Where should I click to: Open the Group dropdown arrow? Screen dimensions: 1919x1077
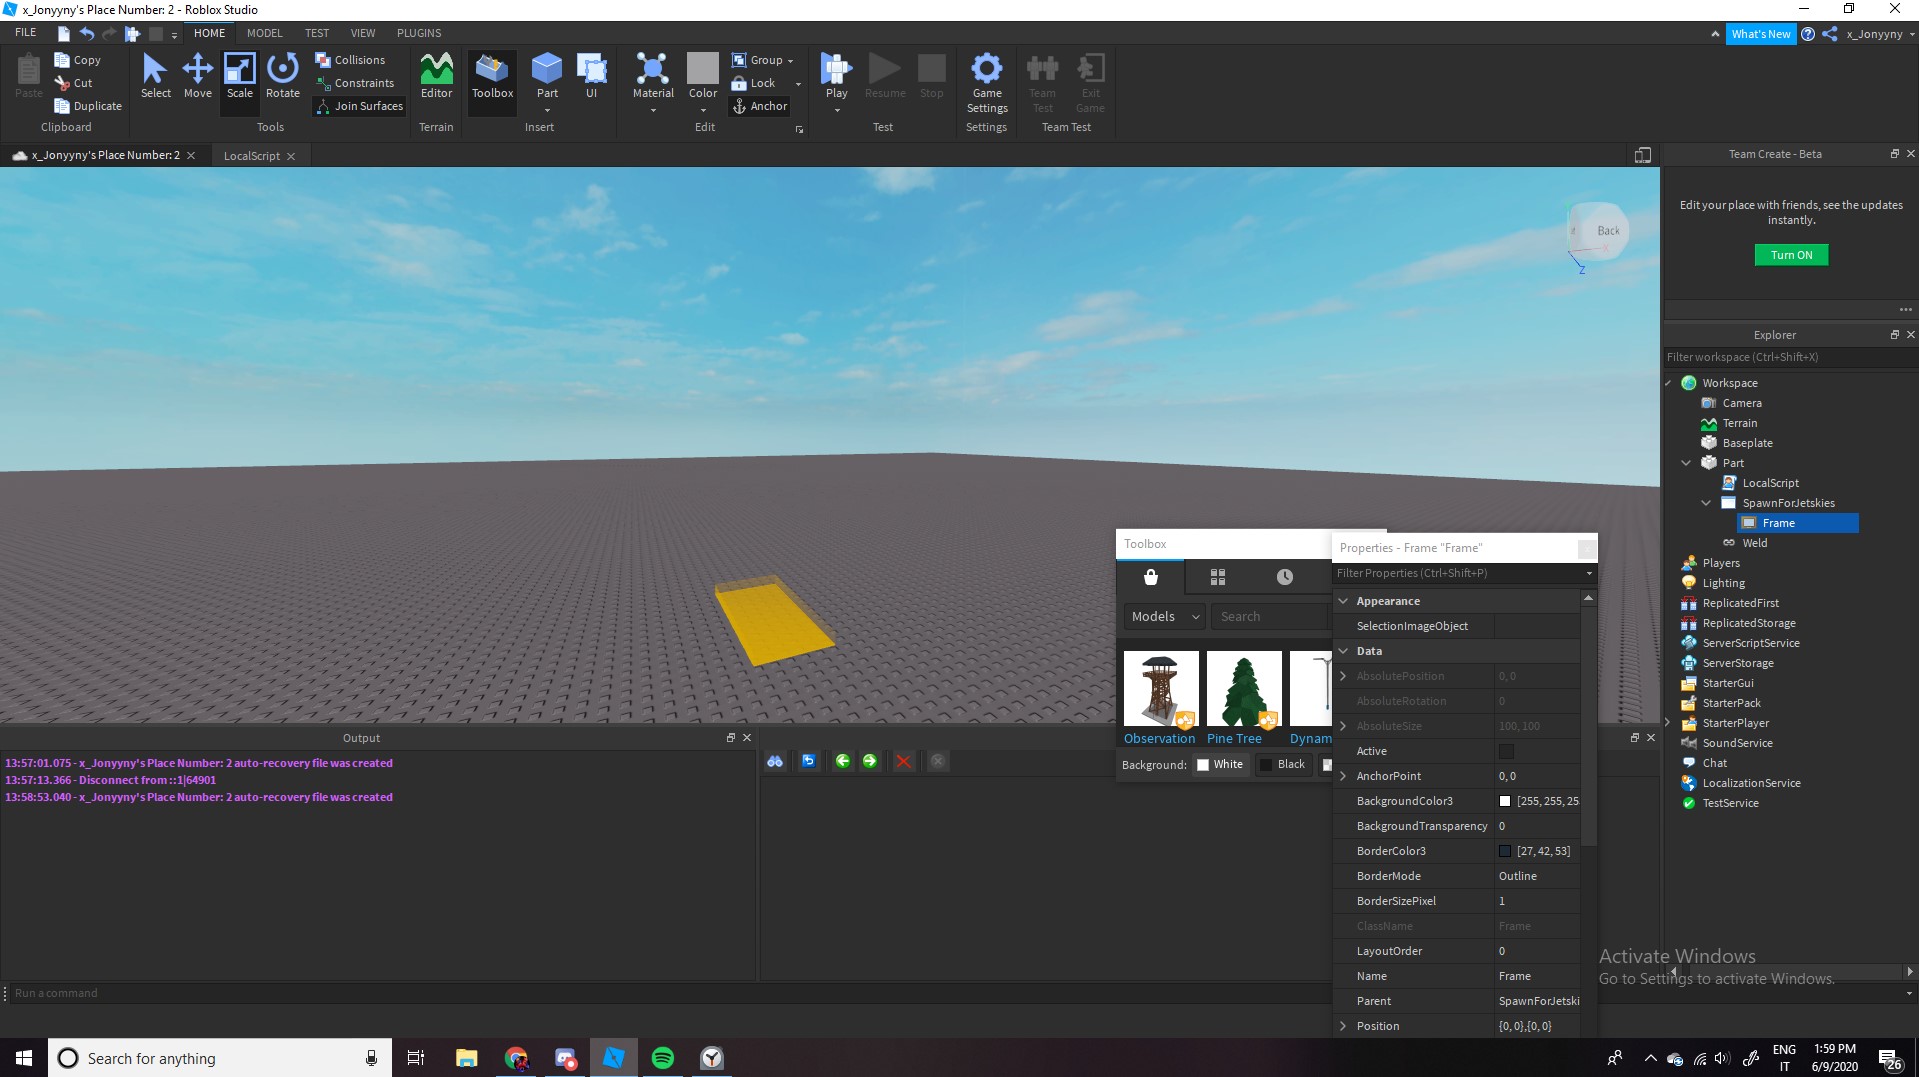click(x=790, y=61)
